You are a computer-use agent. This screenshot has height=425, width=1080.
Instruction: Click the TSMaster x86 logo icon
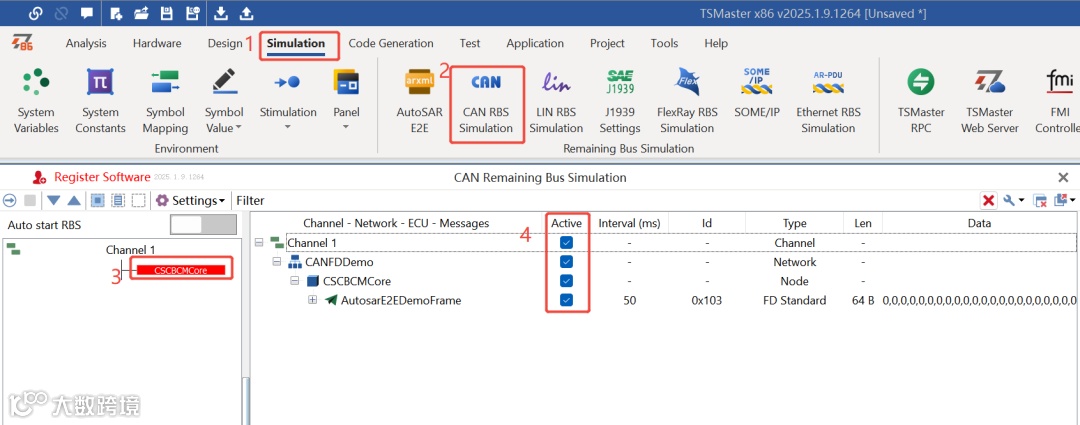[23, 43]
